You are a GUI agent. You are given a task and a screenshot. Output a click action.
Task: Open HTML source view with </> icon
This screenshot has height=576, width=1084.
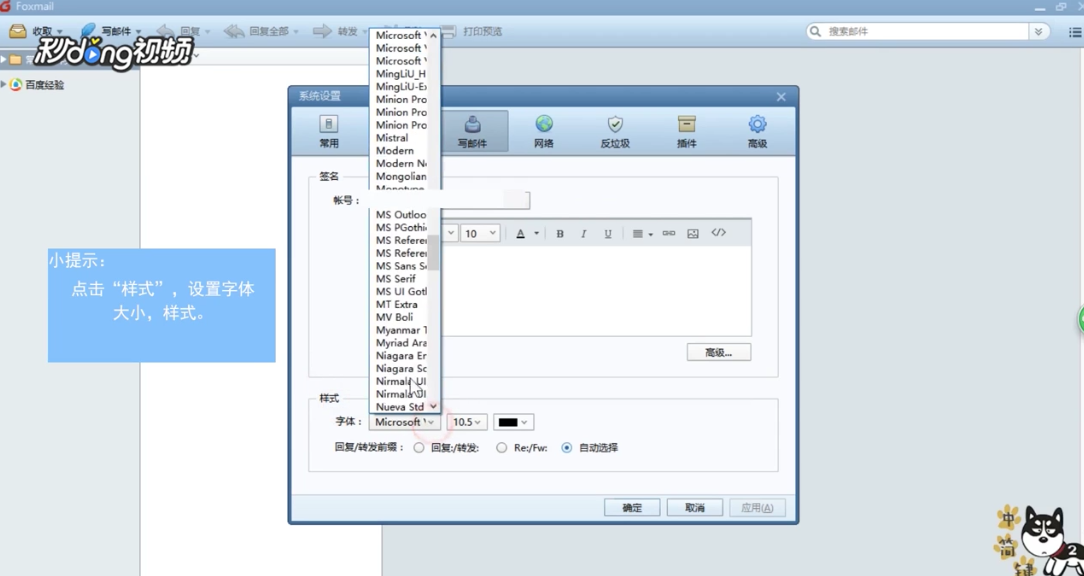718,233
